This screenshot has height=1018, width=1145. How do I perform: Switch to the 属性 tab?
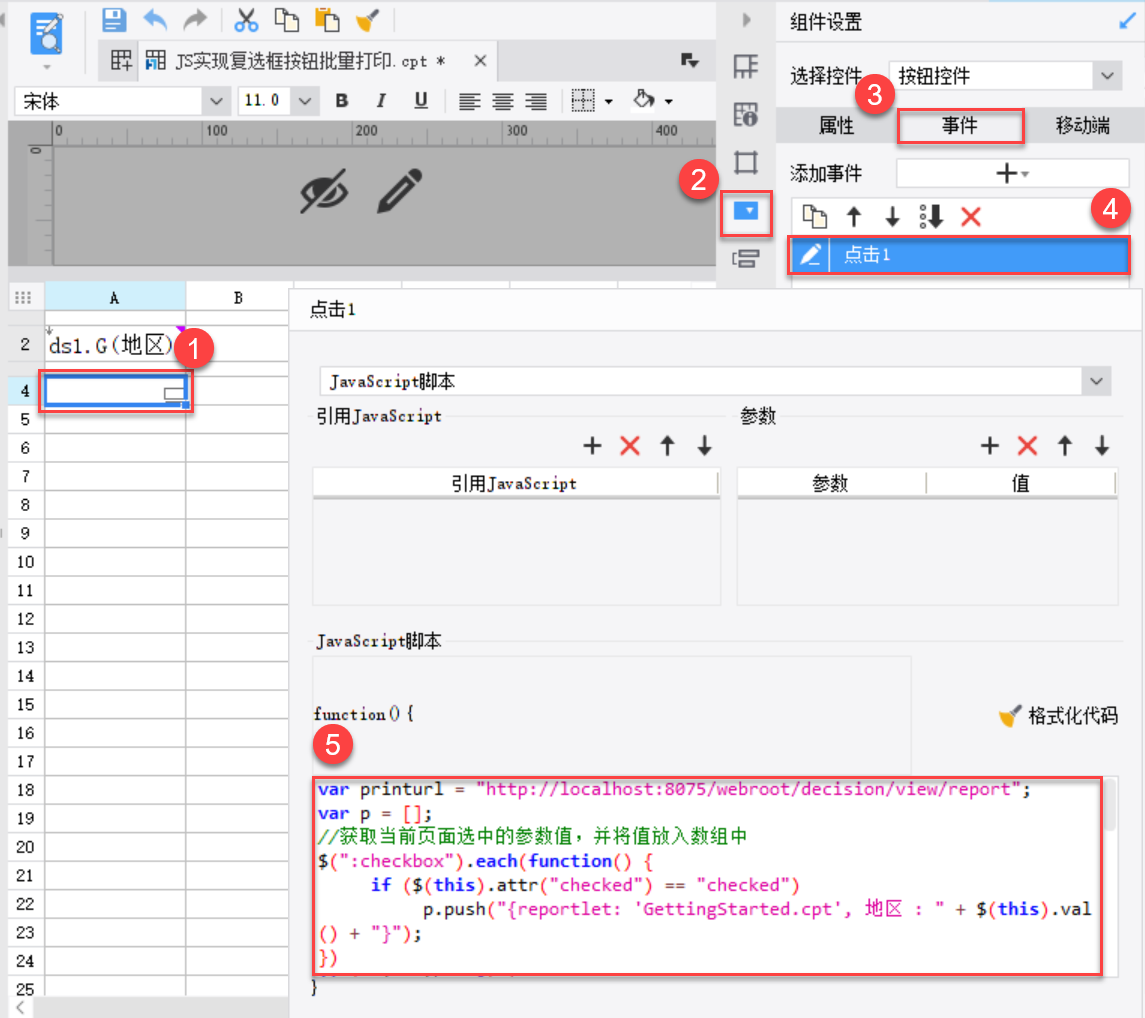(836, 126)
